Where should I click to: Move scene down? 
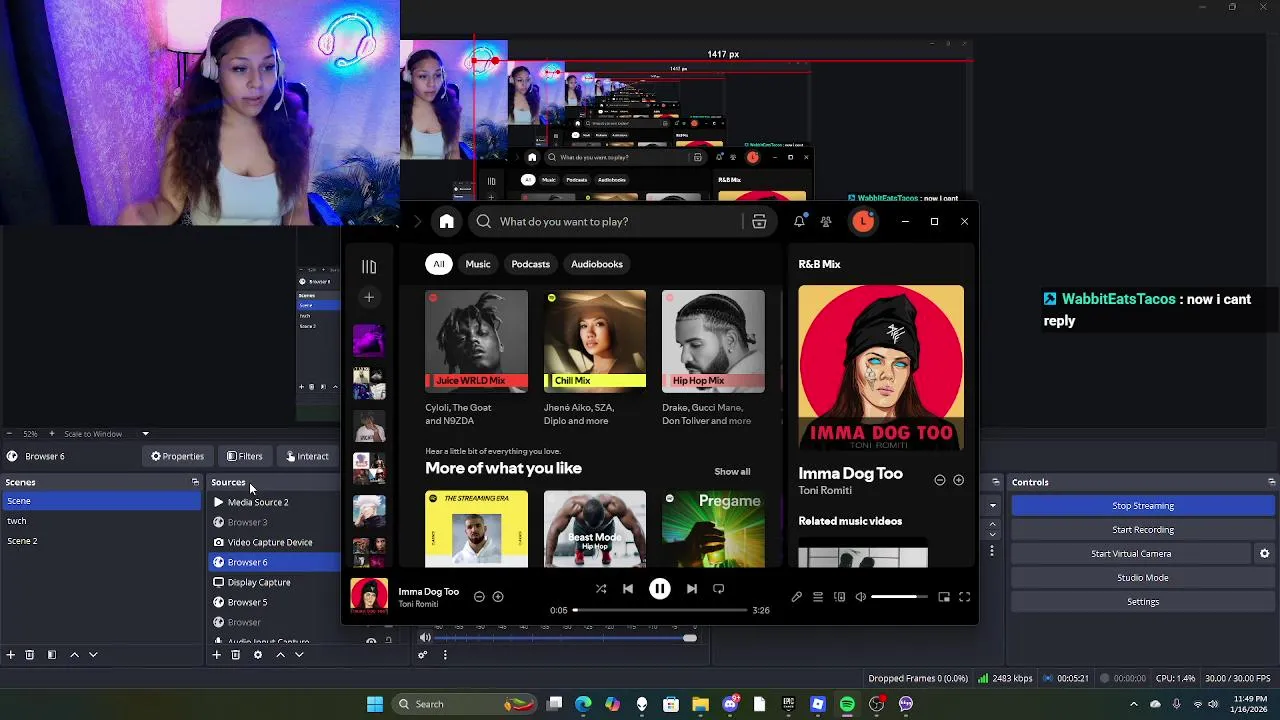[x=93, y=655]
